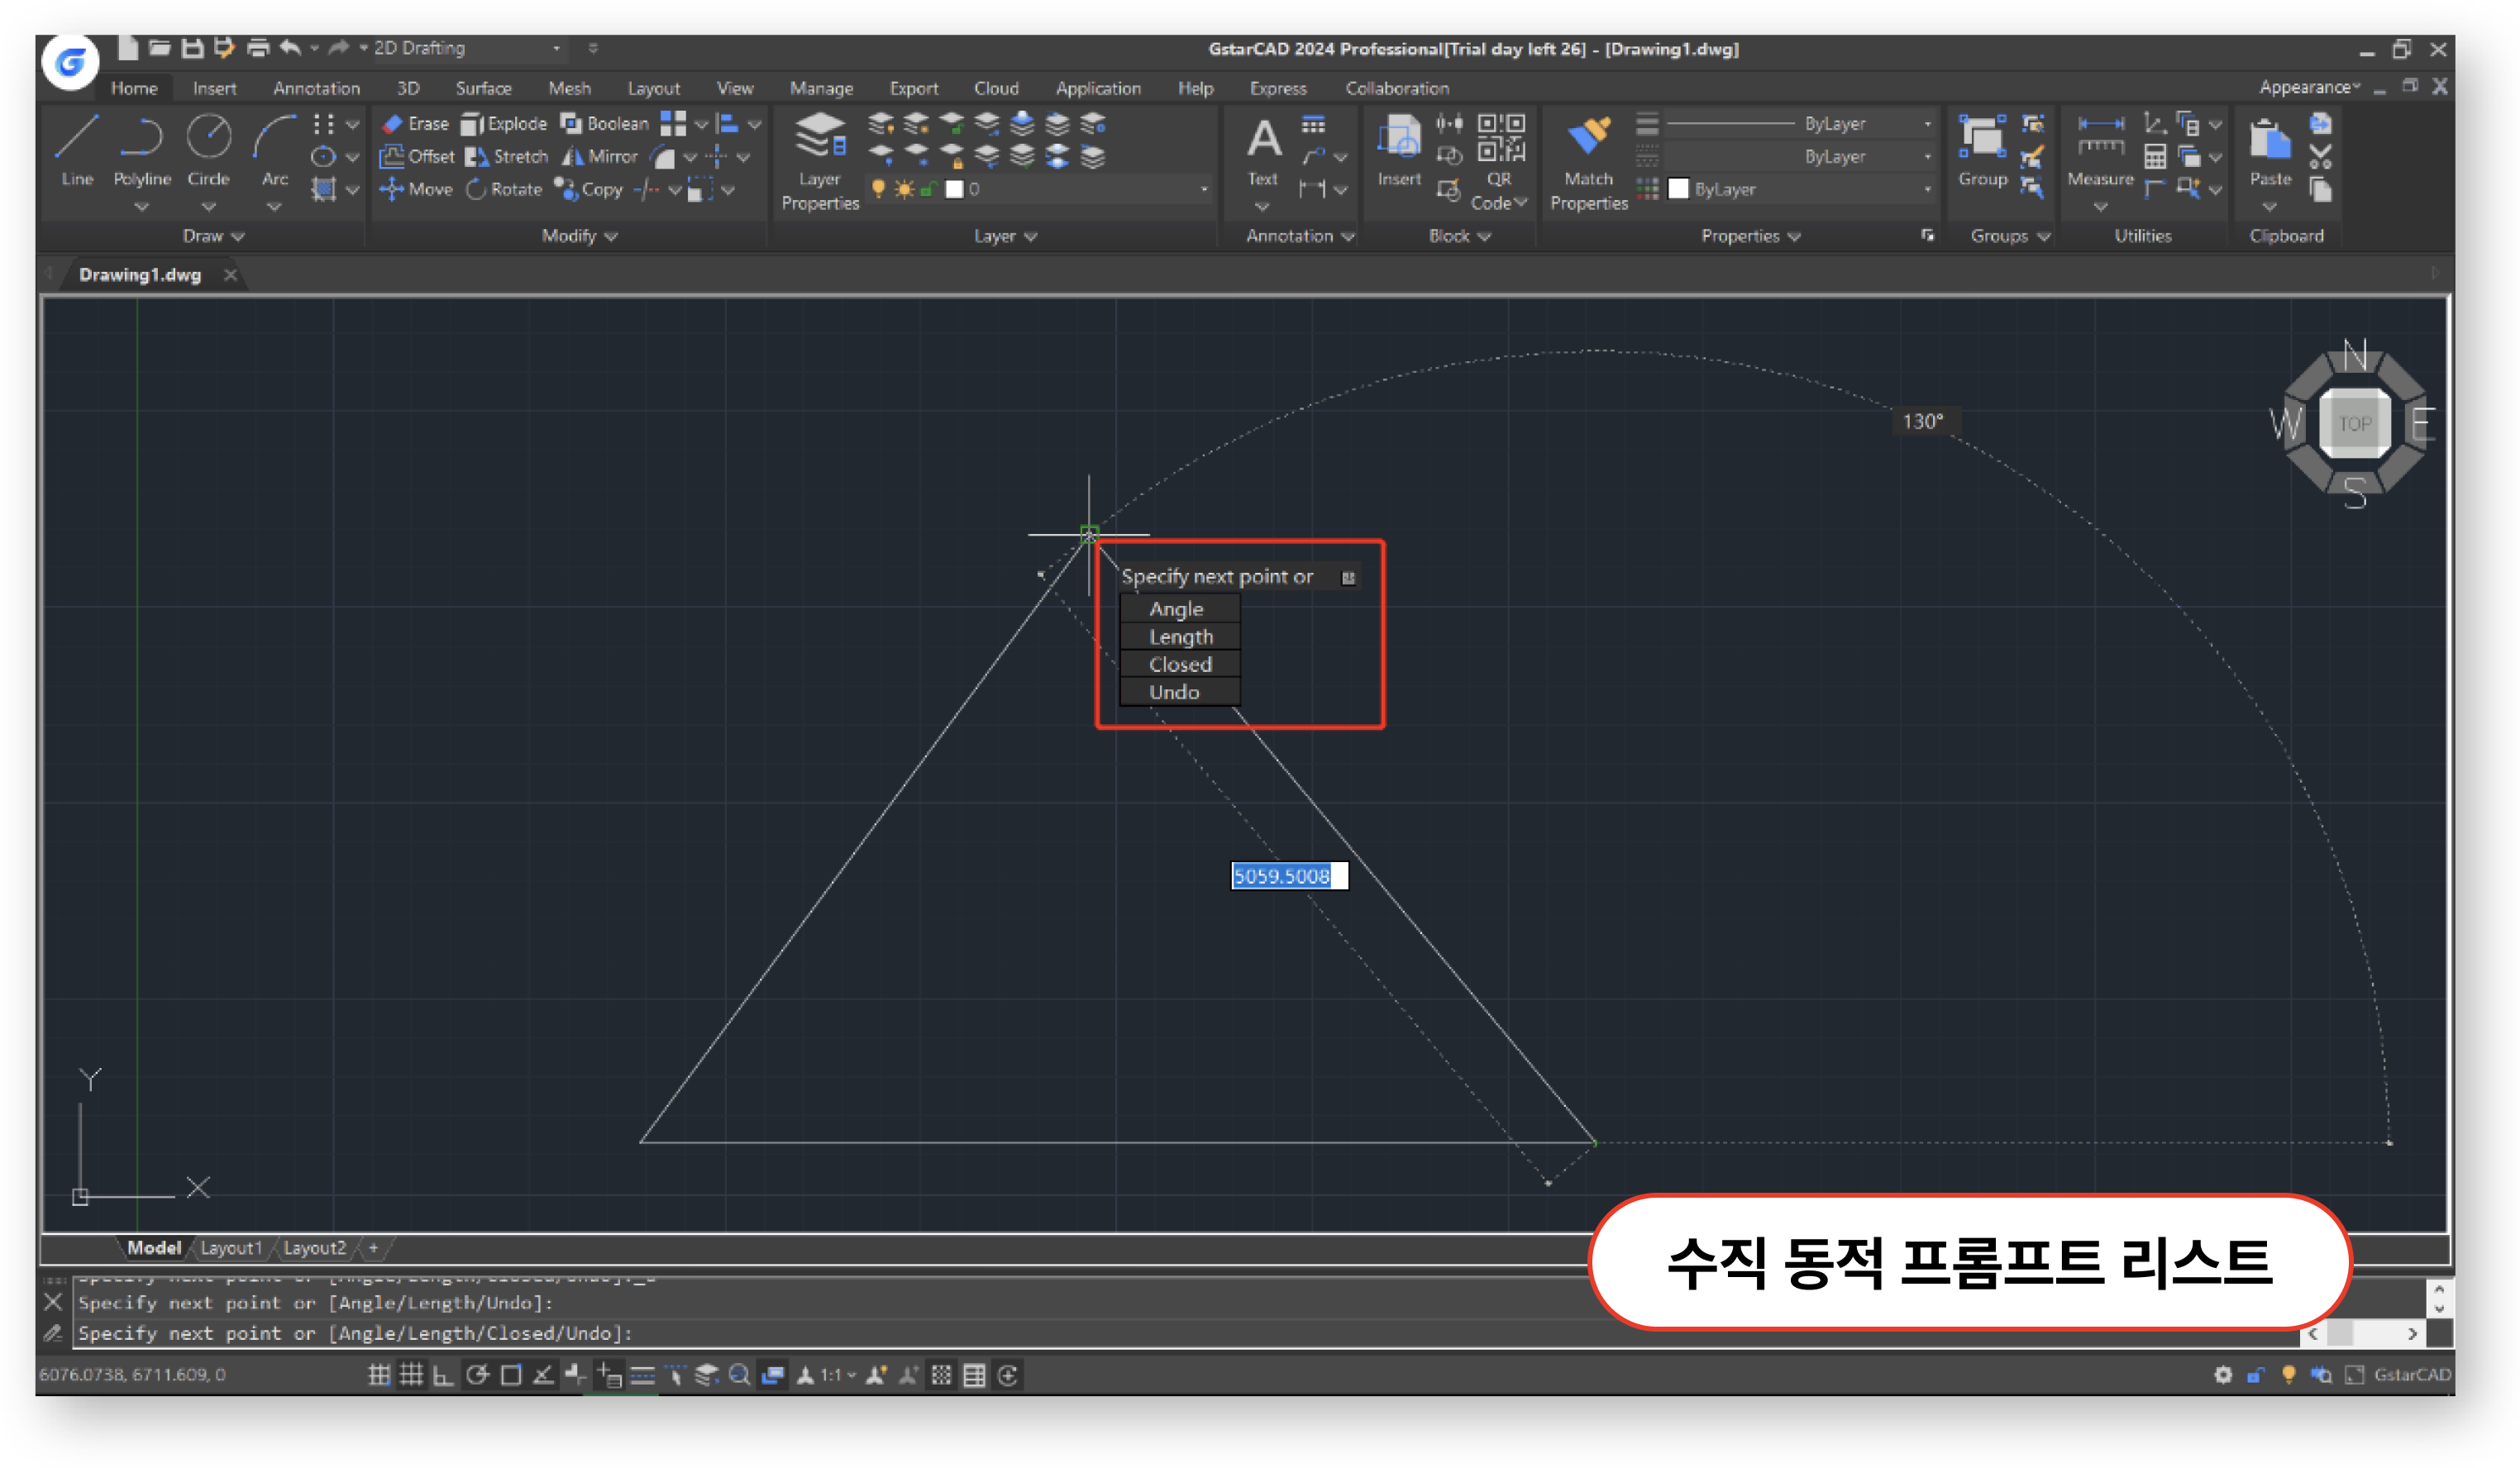2520x1468 pixels.
Task: Click the Erase tool
Action: pos(415,123)
